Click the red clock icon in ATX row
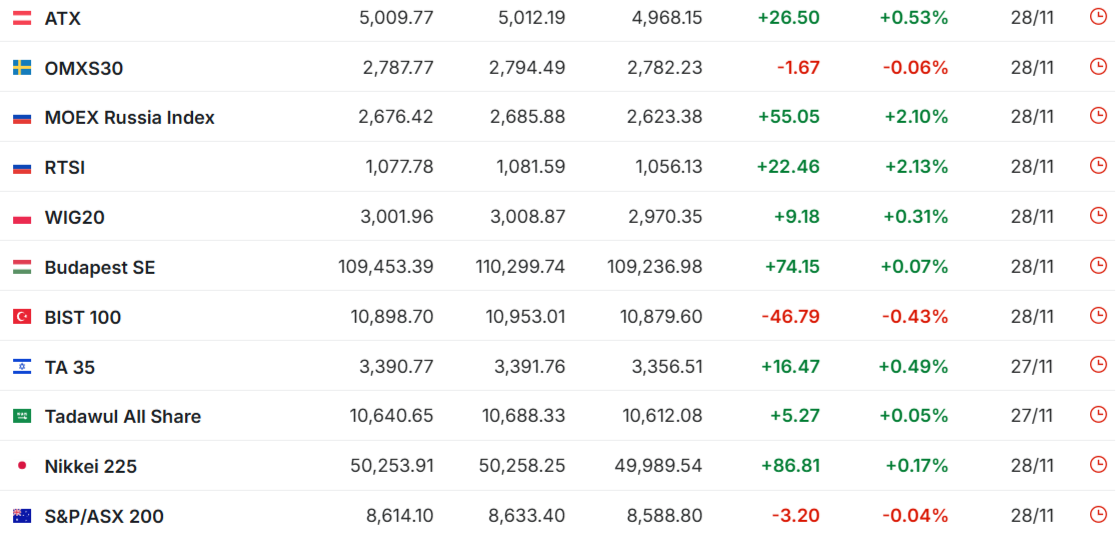This screenshot has width=1117, height=534. pyautogui.click(x=1098, y=17)
